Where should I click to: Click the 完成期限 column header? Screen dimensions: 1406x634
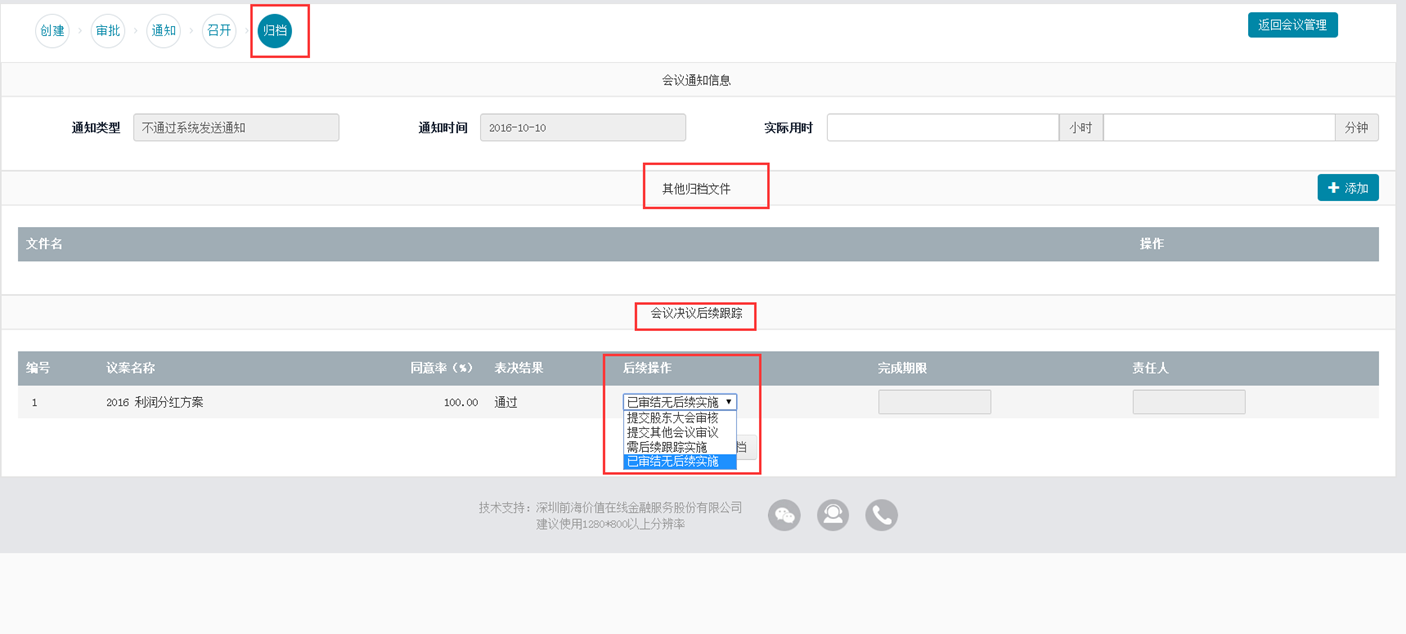pyautogui.click(x=903, y=368)
